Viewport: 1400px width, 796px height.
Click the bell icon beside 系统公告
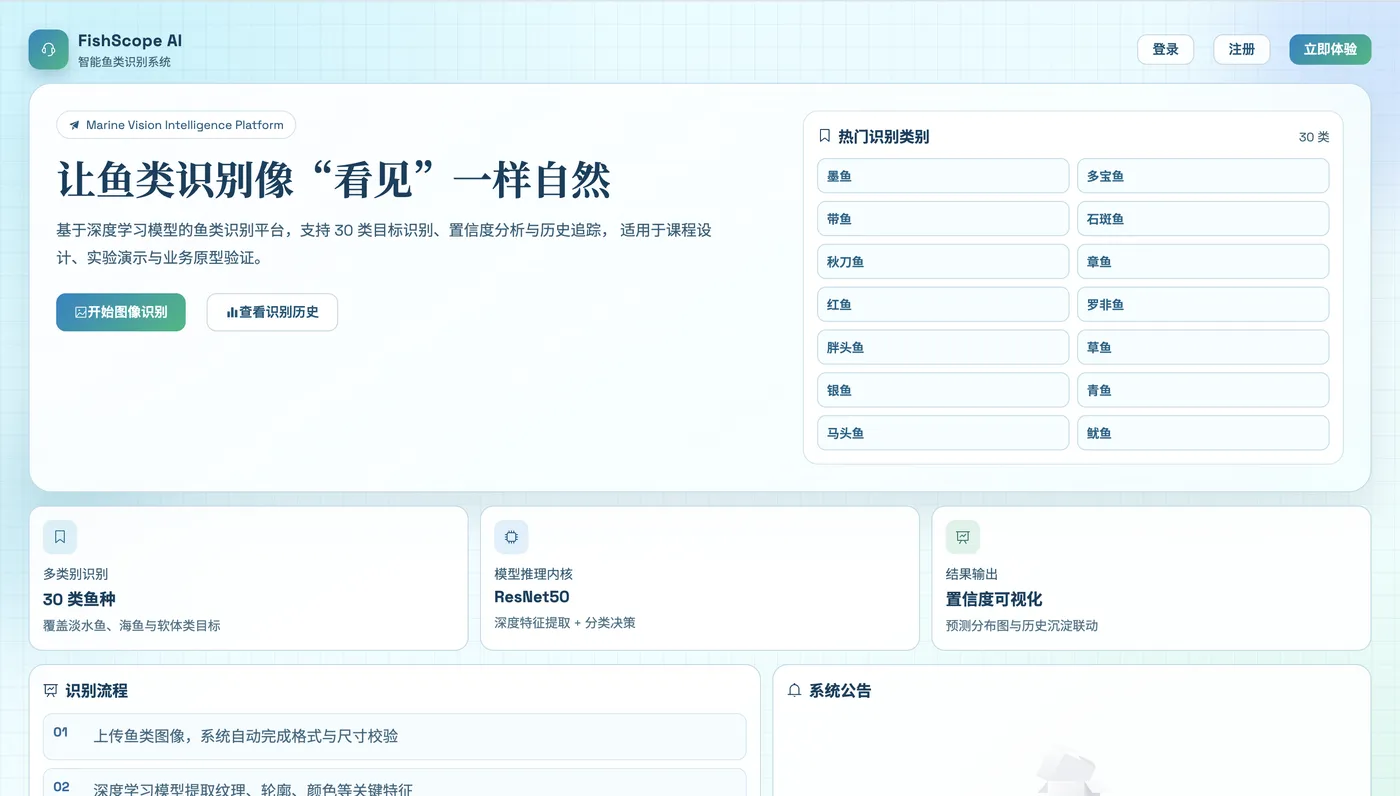click(x=793, y=689)
